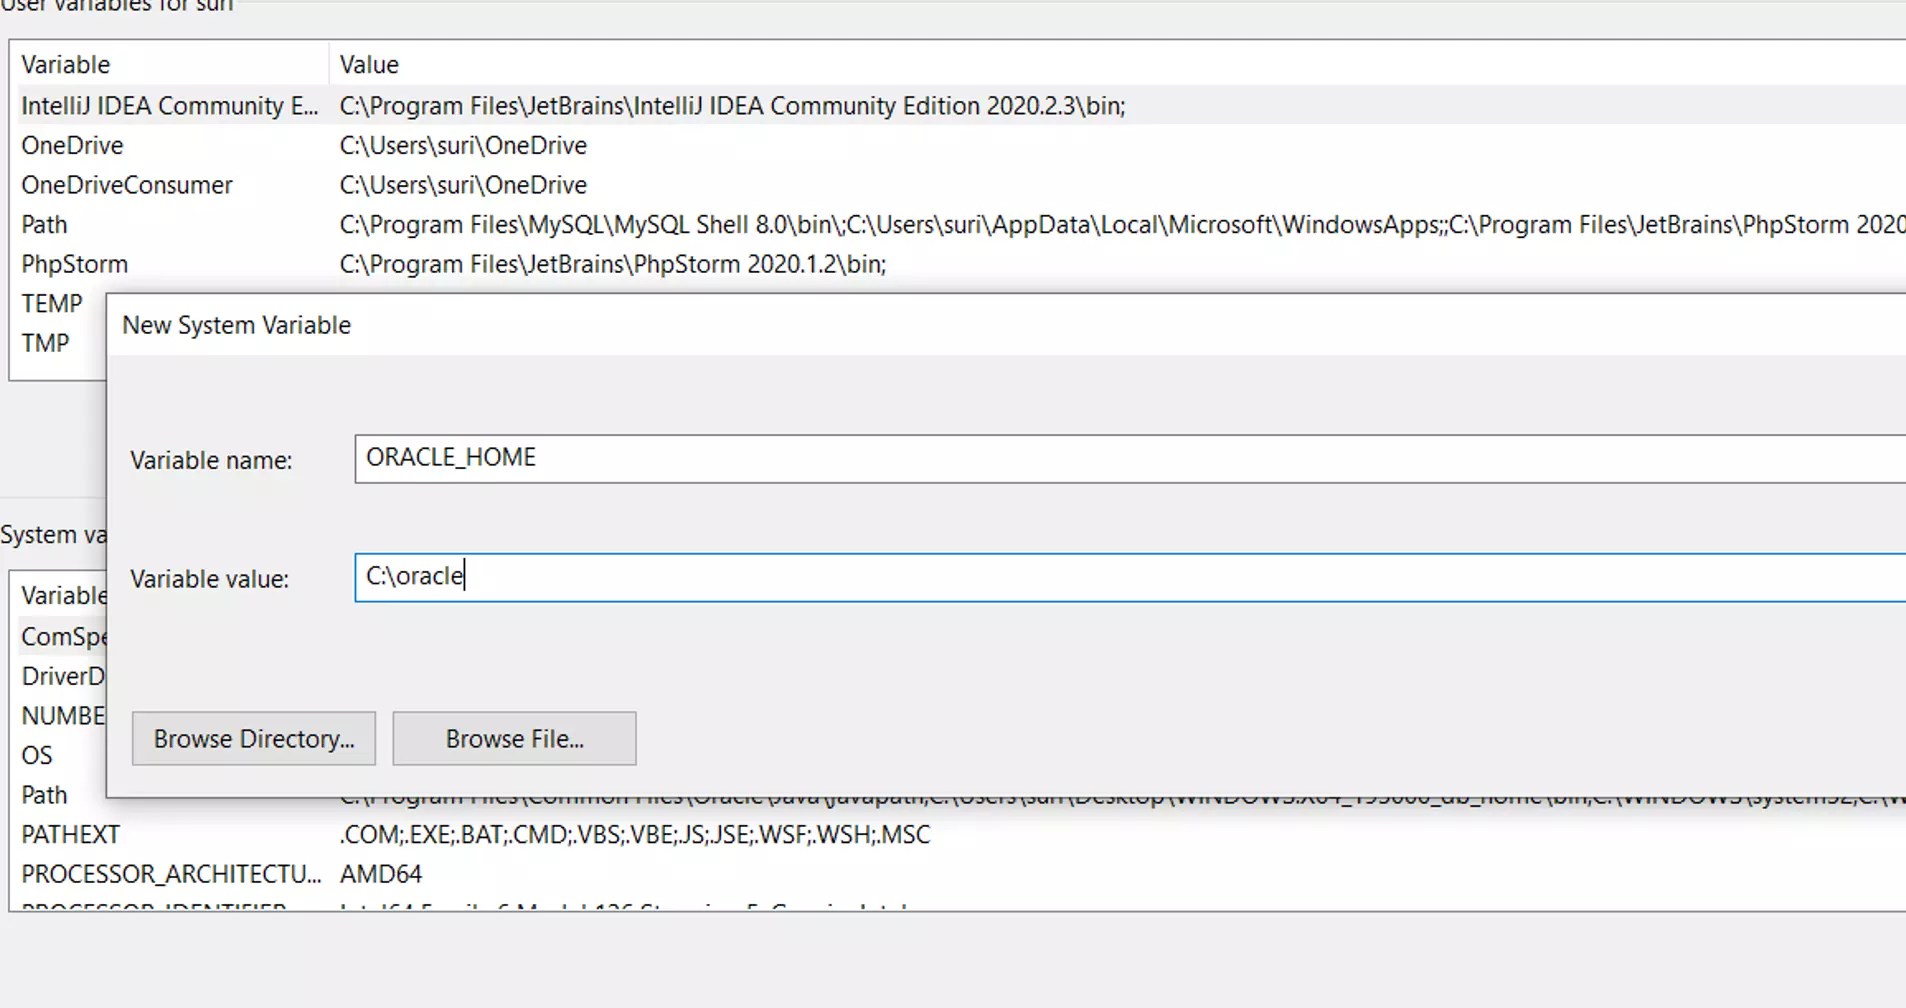Select the ORACLE_HOME variable name text

pyautogui.click(x=450, y=457)
